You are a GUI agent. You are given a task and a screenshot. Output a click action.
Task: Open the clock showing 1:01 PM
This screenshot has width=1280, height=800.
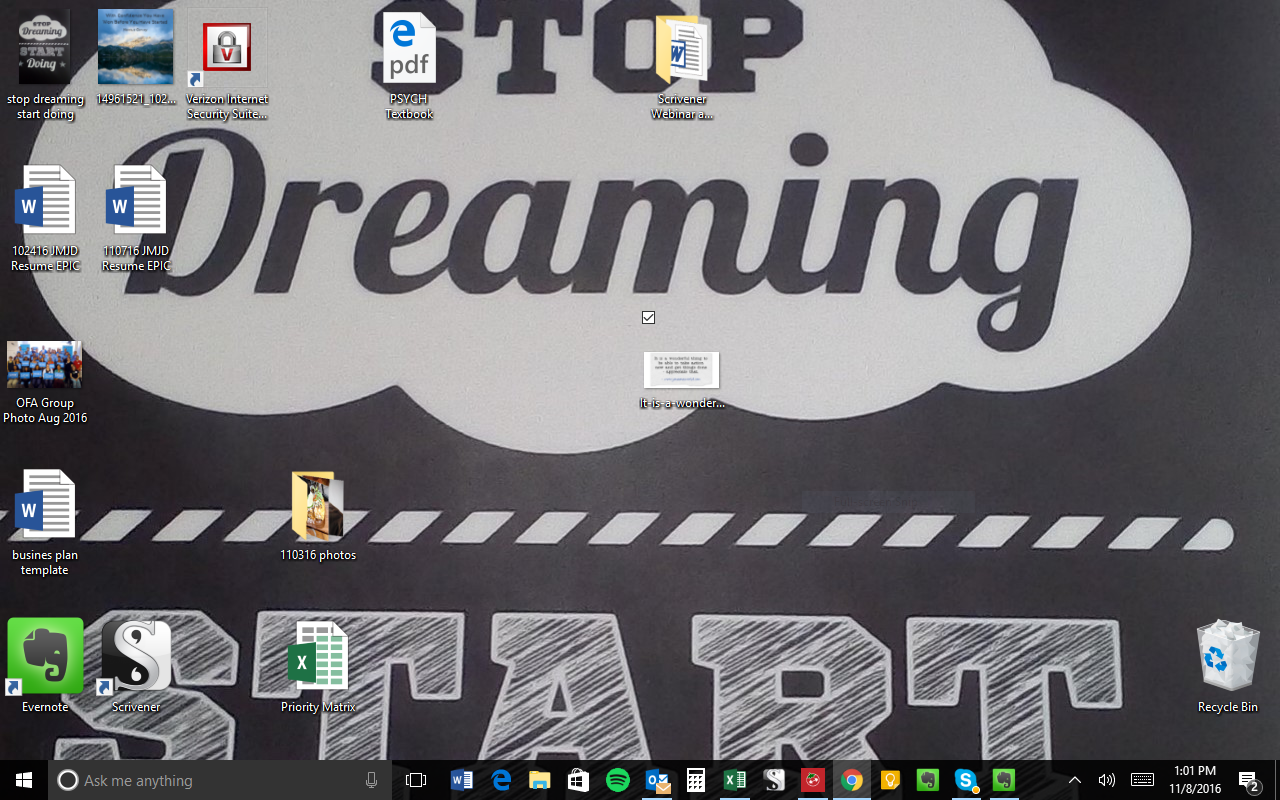[1194, 780]
